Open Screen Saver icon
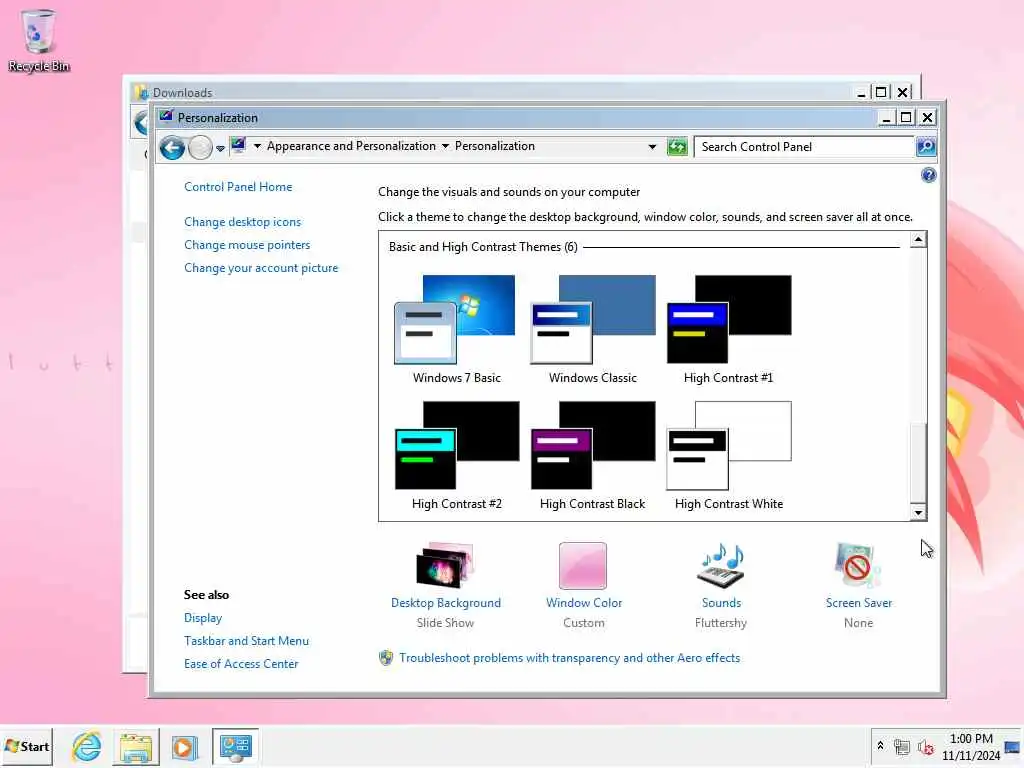This screenshot has width=1024, height=768. (857, 566)
